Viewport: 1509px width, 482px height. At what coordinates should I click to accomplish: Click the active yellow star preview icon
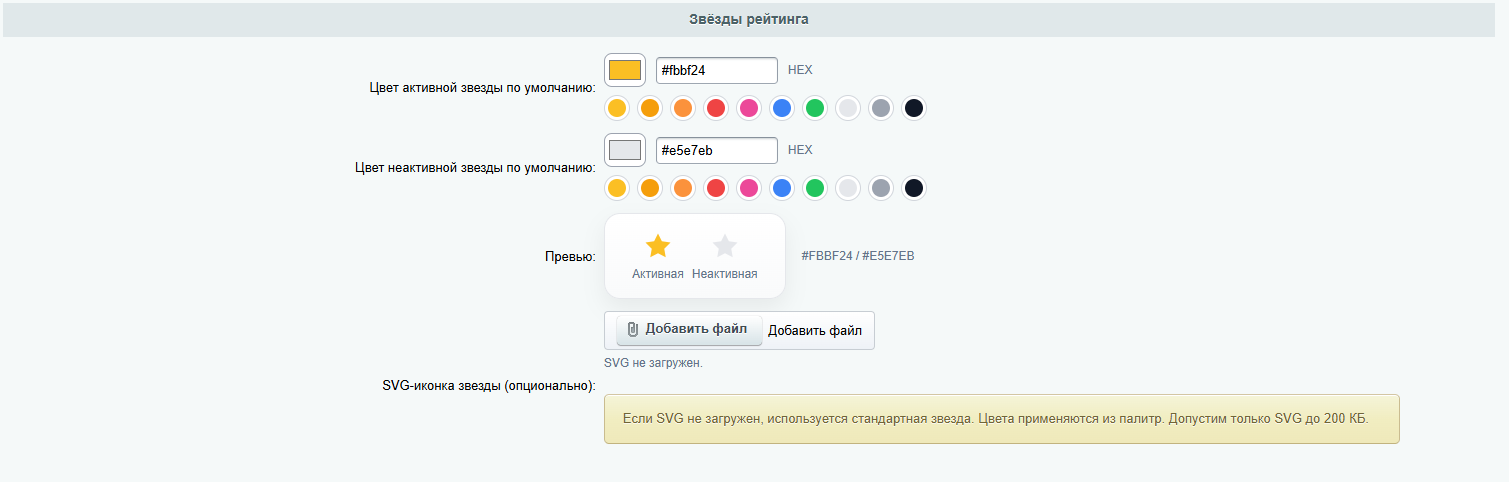pos(658,246)
